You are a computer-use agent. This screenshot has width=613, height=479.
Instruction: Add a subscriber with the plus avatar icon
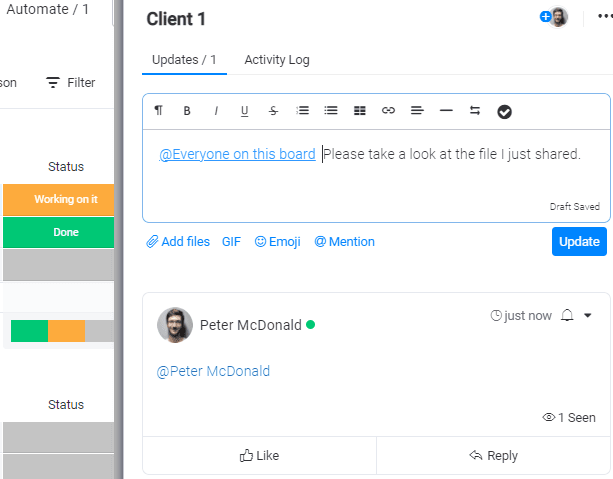pos(545,17)
